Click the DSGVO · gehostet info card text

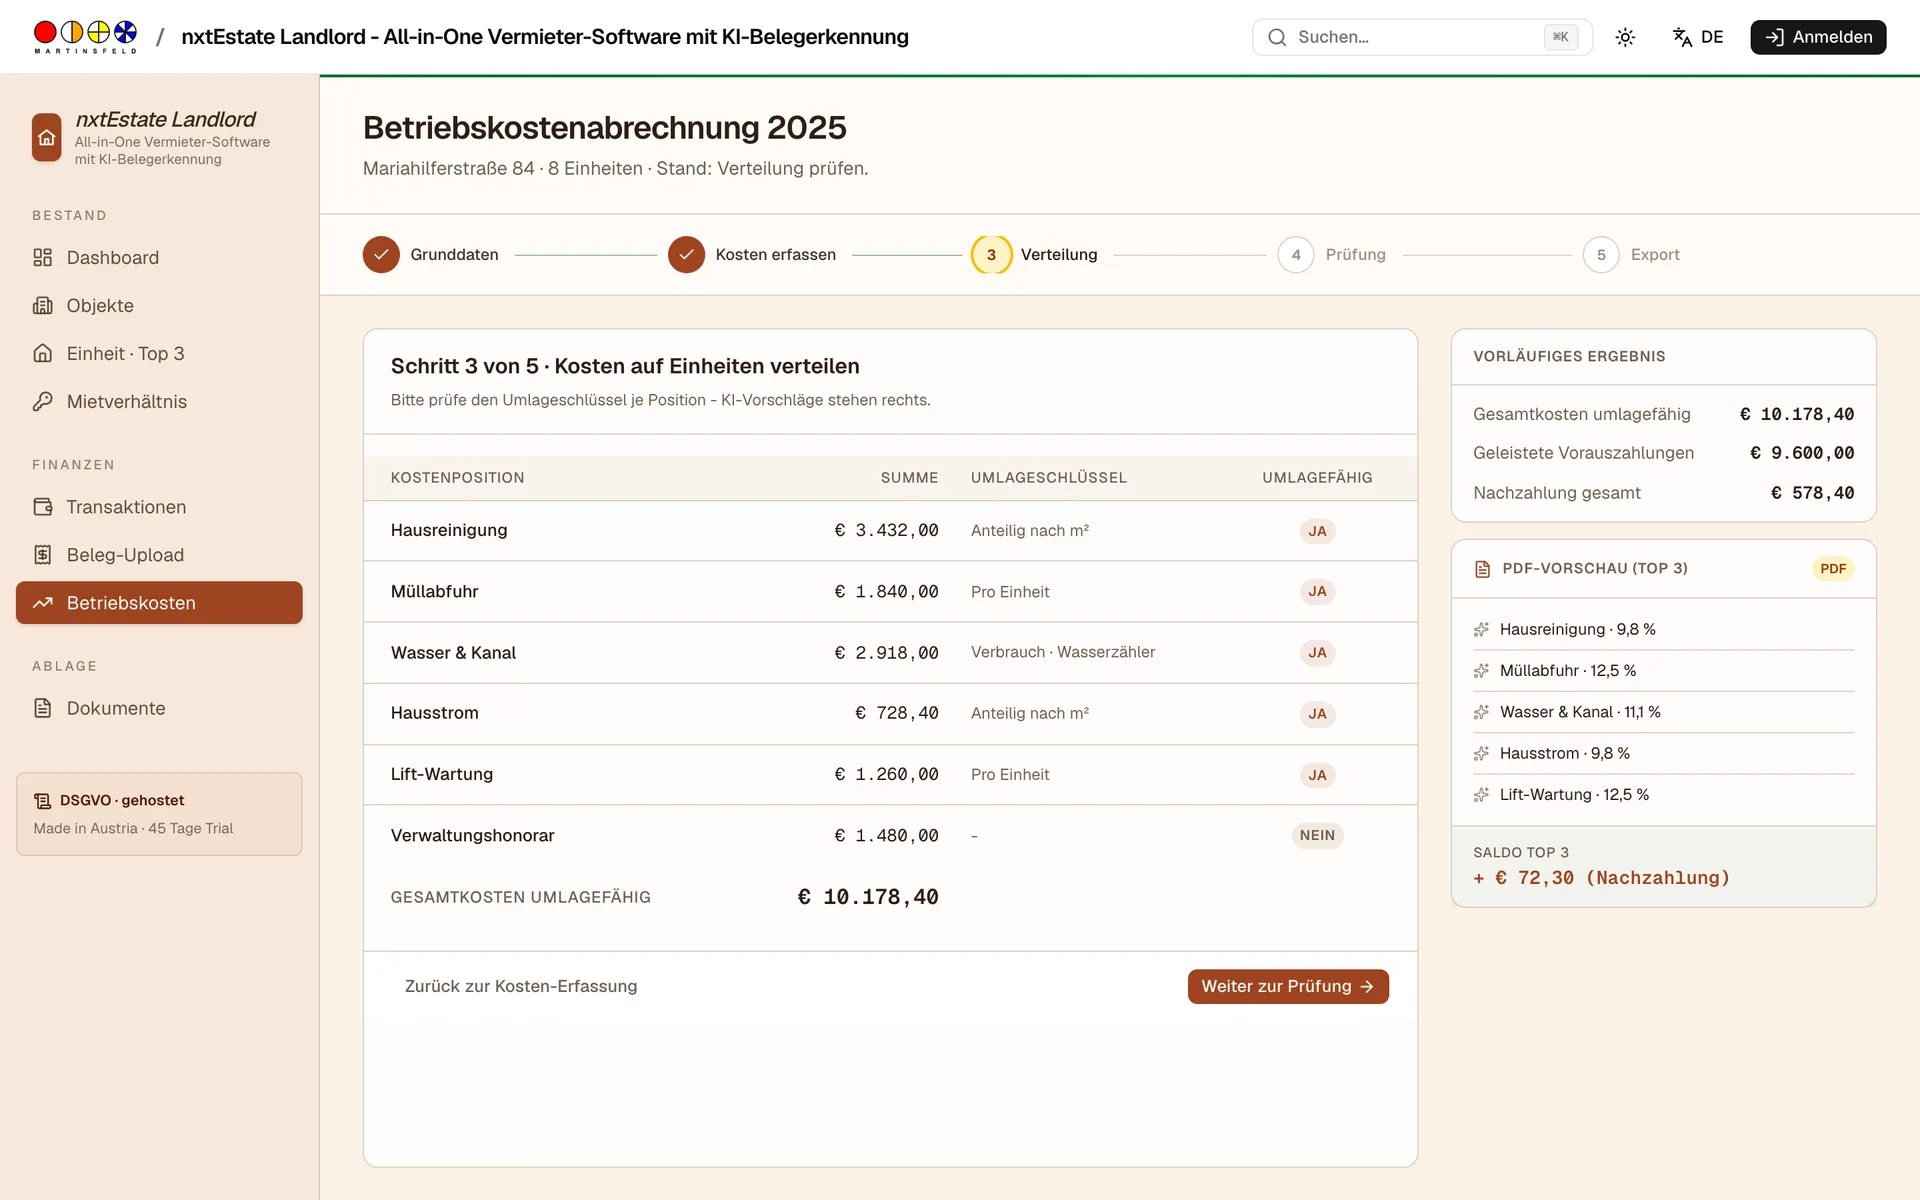point(122,801)
